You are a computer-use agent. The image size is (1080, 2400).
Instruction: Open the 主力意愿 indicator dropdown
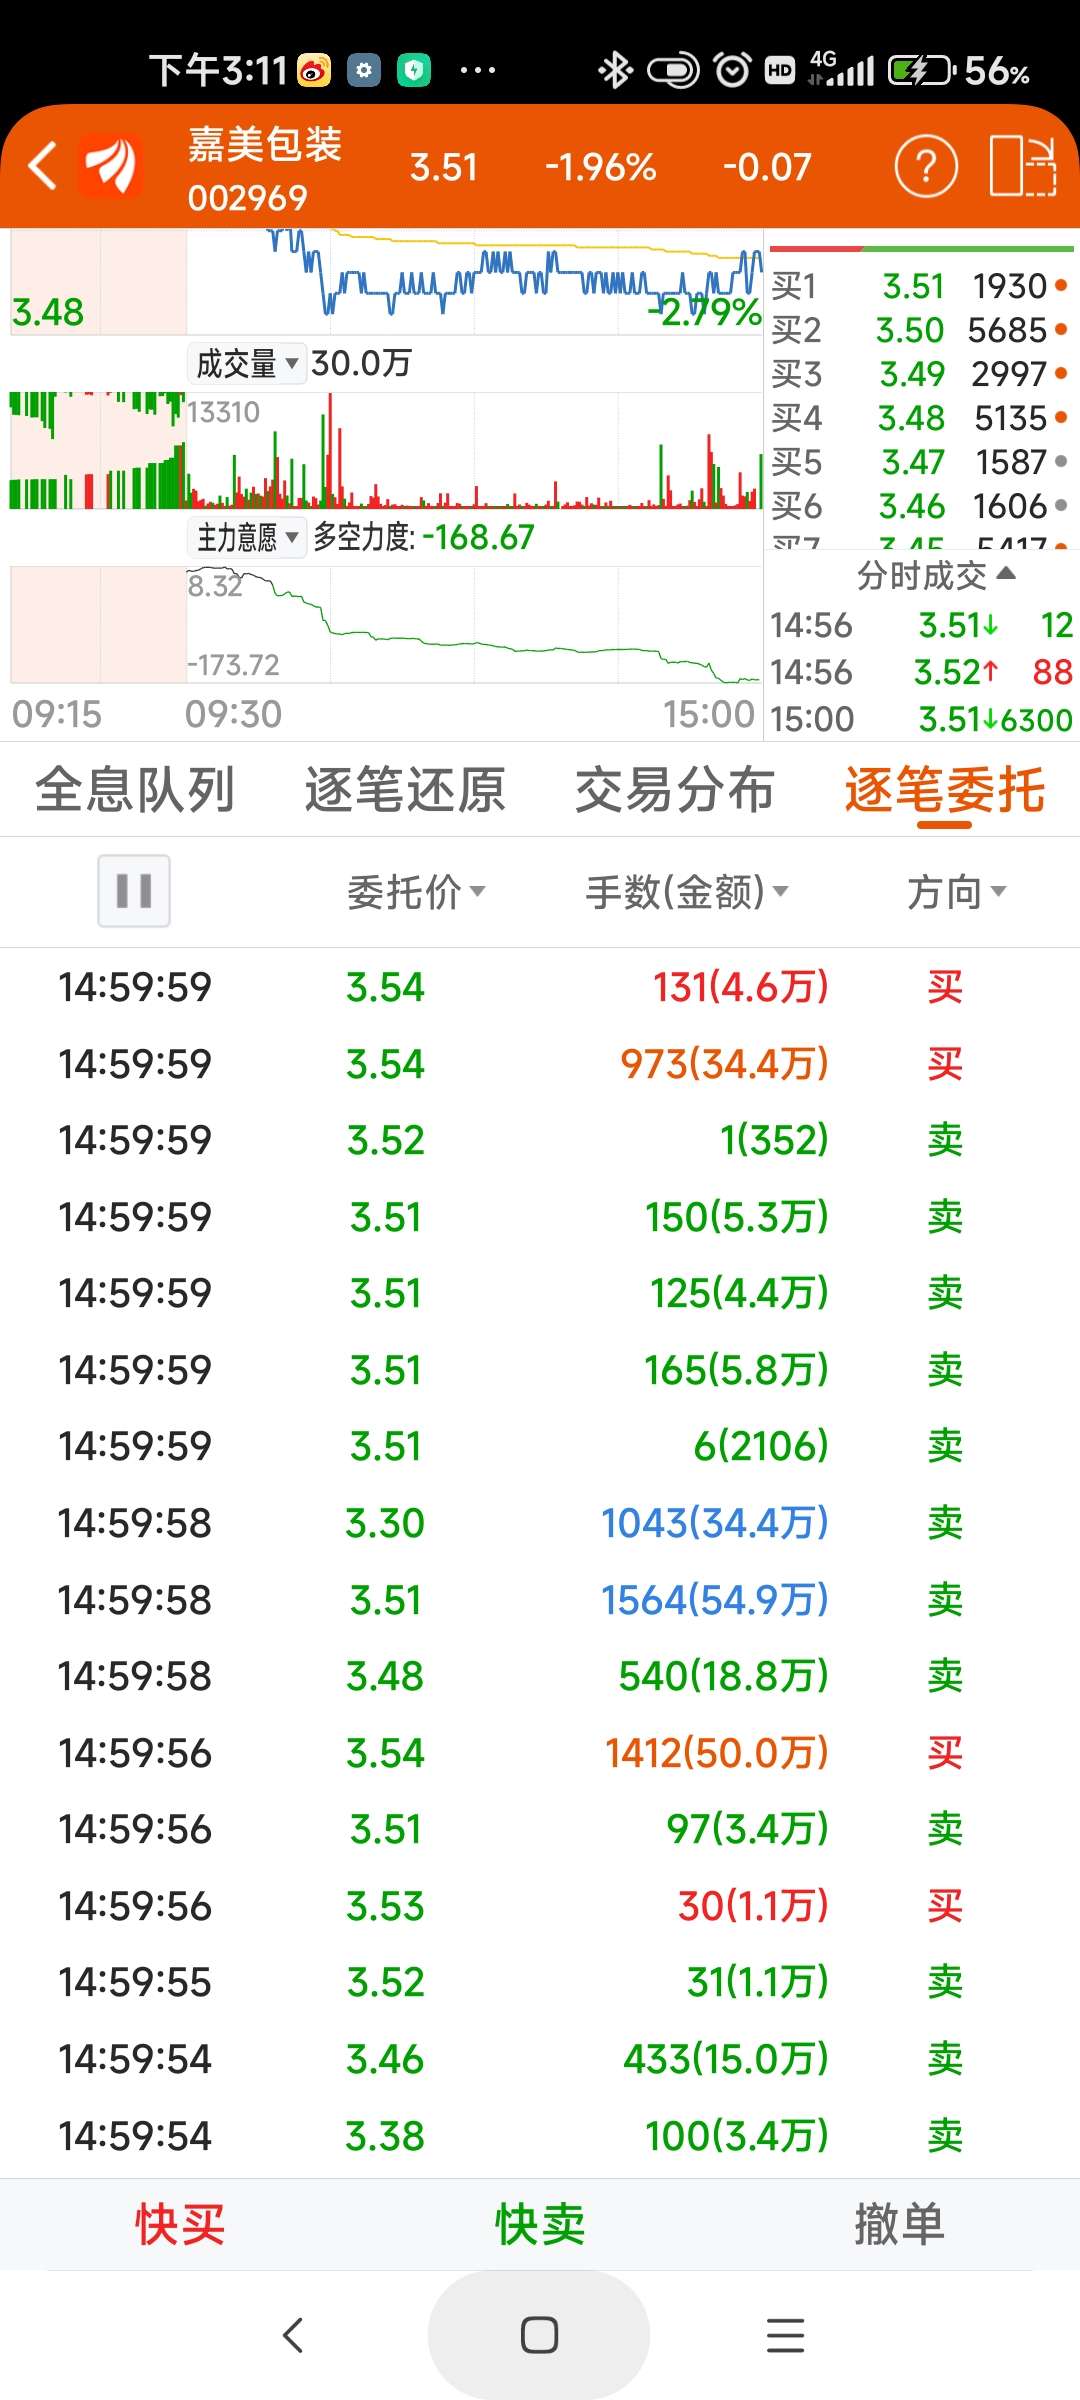coord(247,537)
